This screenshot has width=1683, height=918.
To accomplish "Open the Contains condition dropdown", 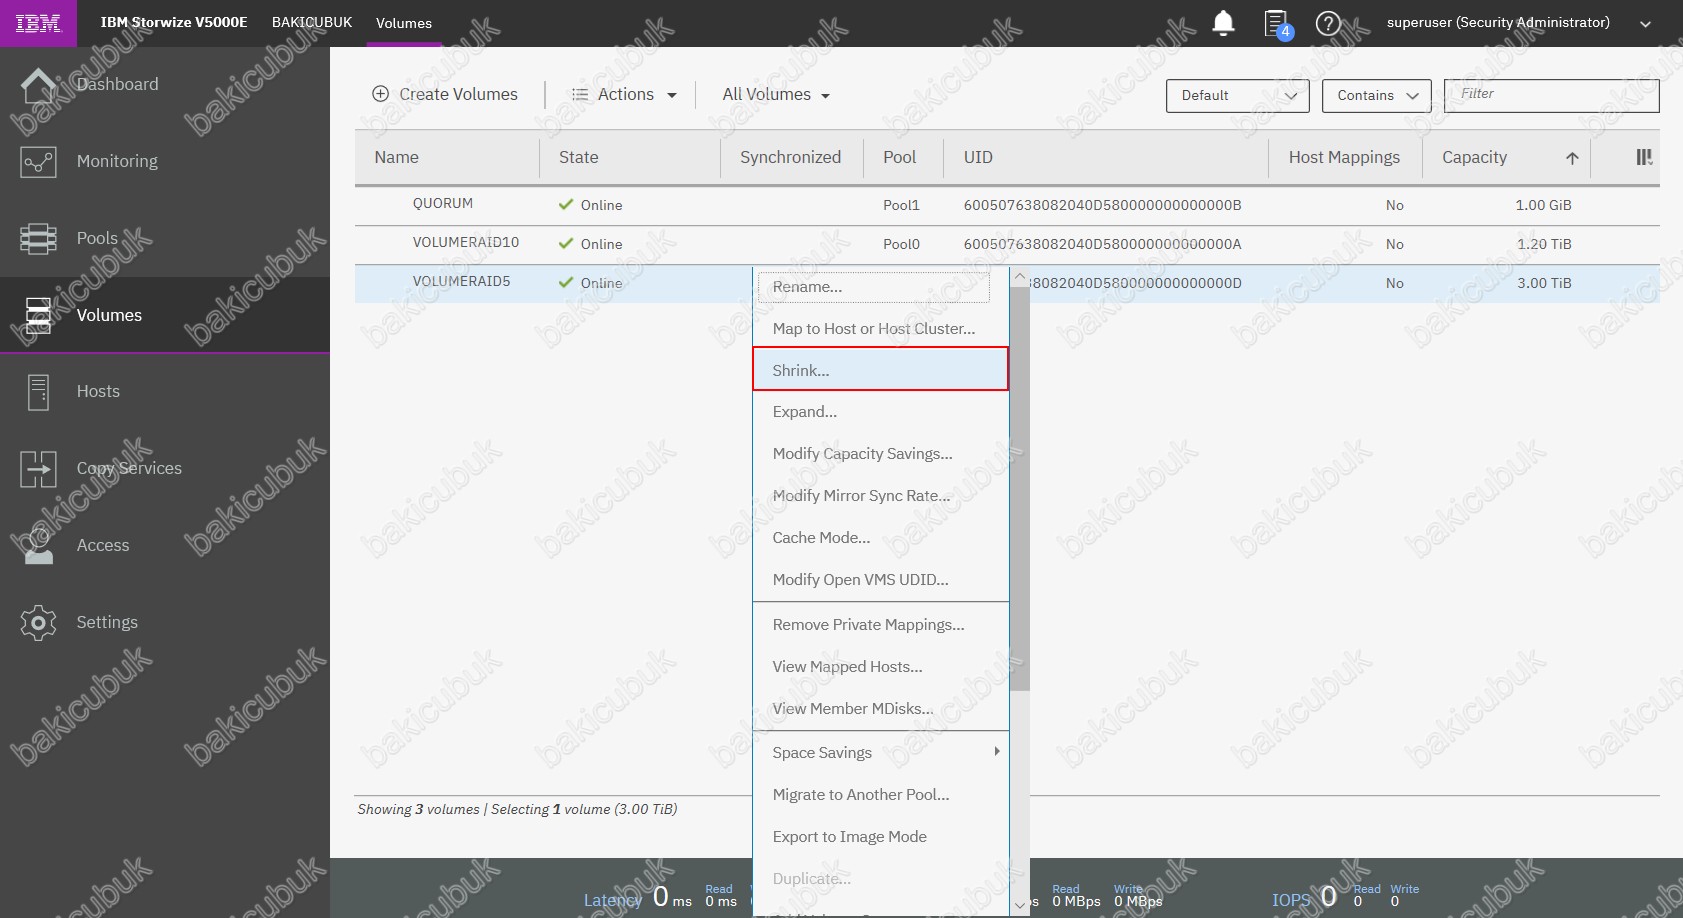I will coord(1377,96).
